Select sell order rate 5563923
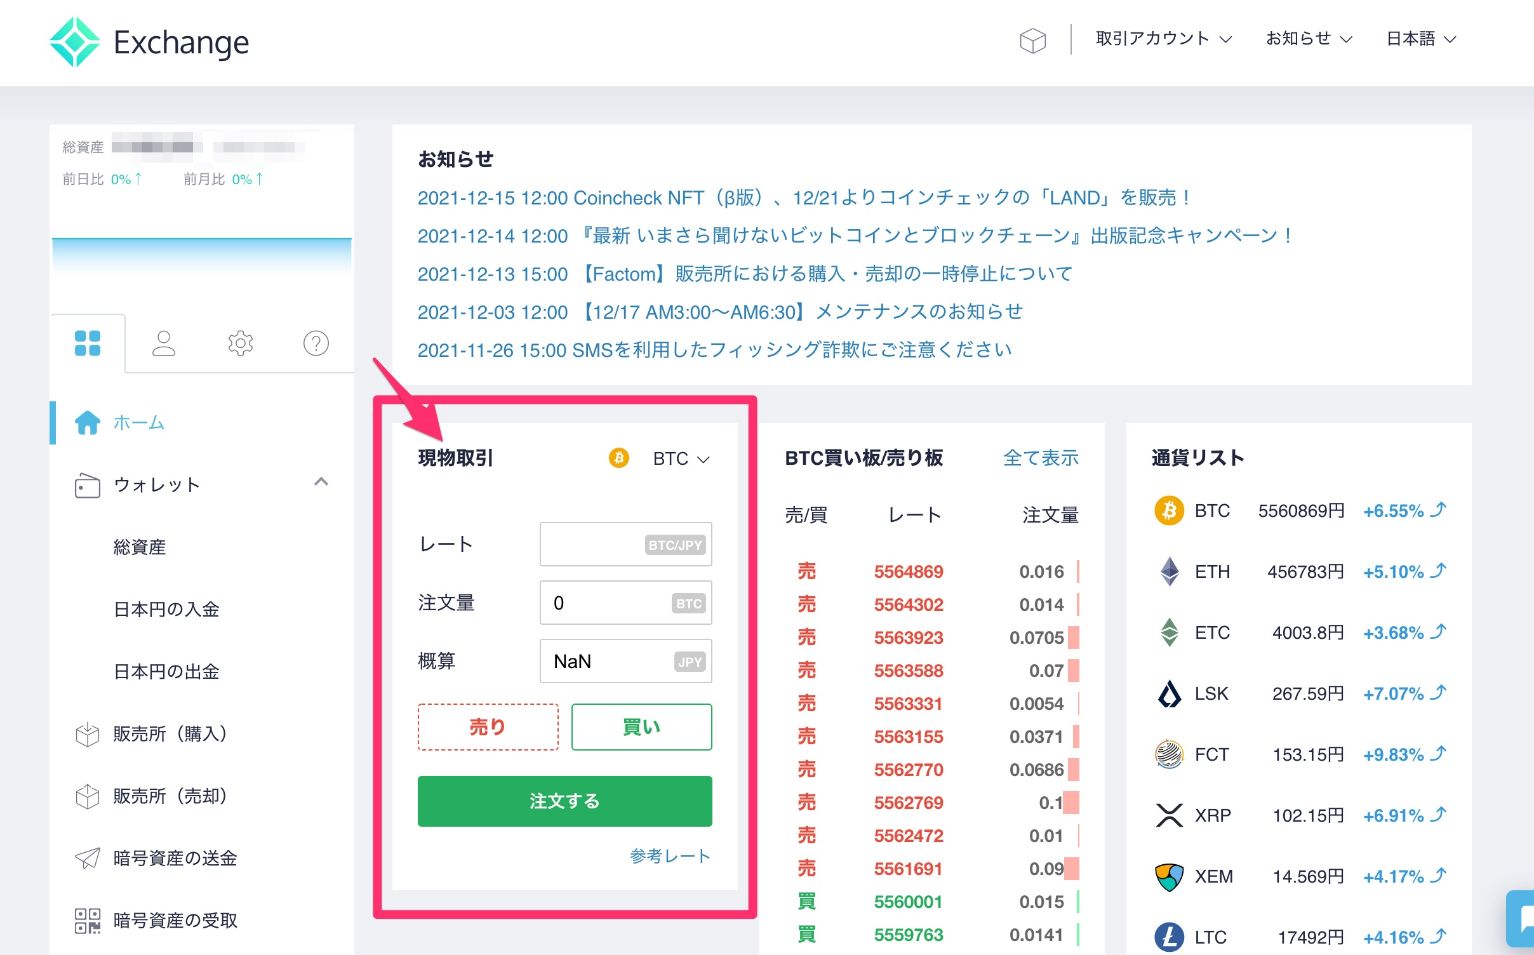The height and width of the screenshot is (955, 1534). 909,638
